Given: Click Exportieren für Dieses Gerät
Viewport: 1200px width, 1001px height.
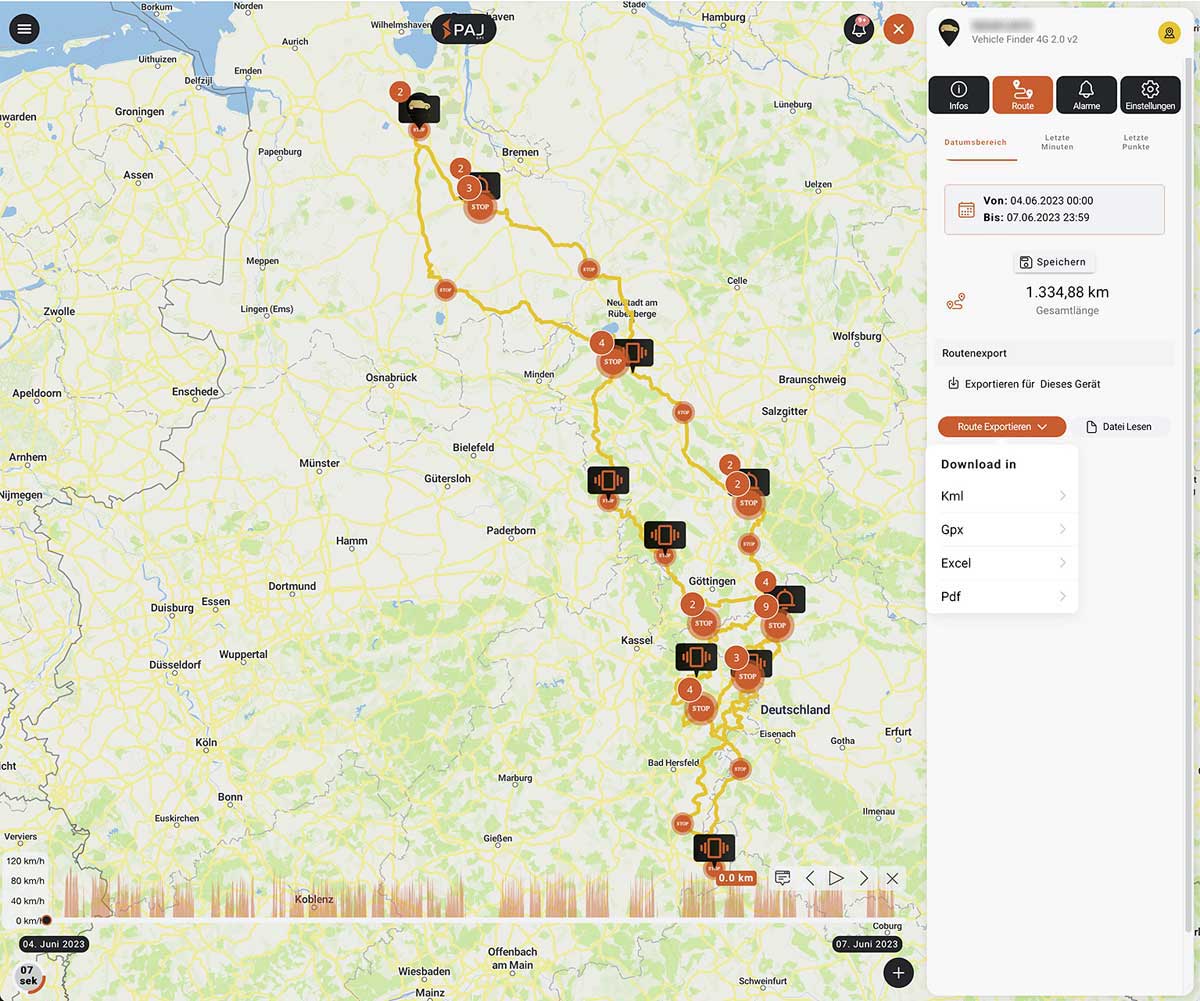Looking at the screenshot, I should click(1024, 383).
